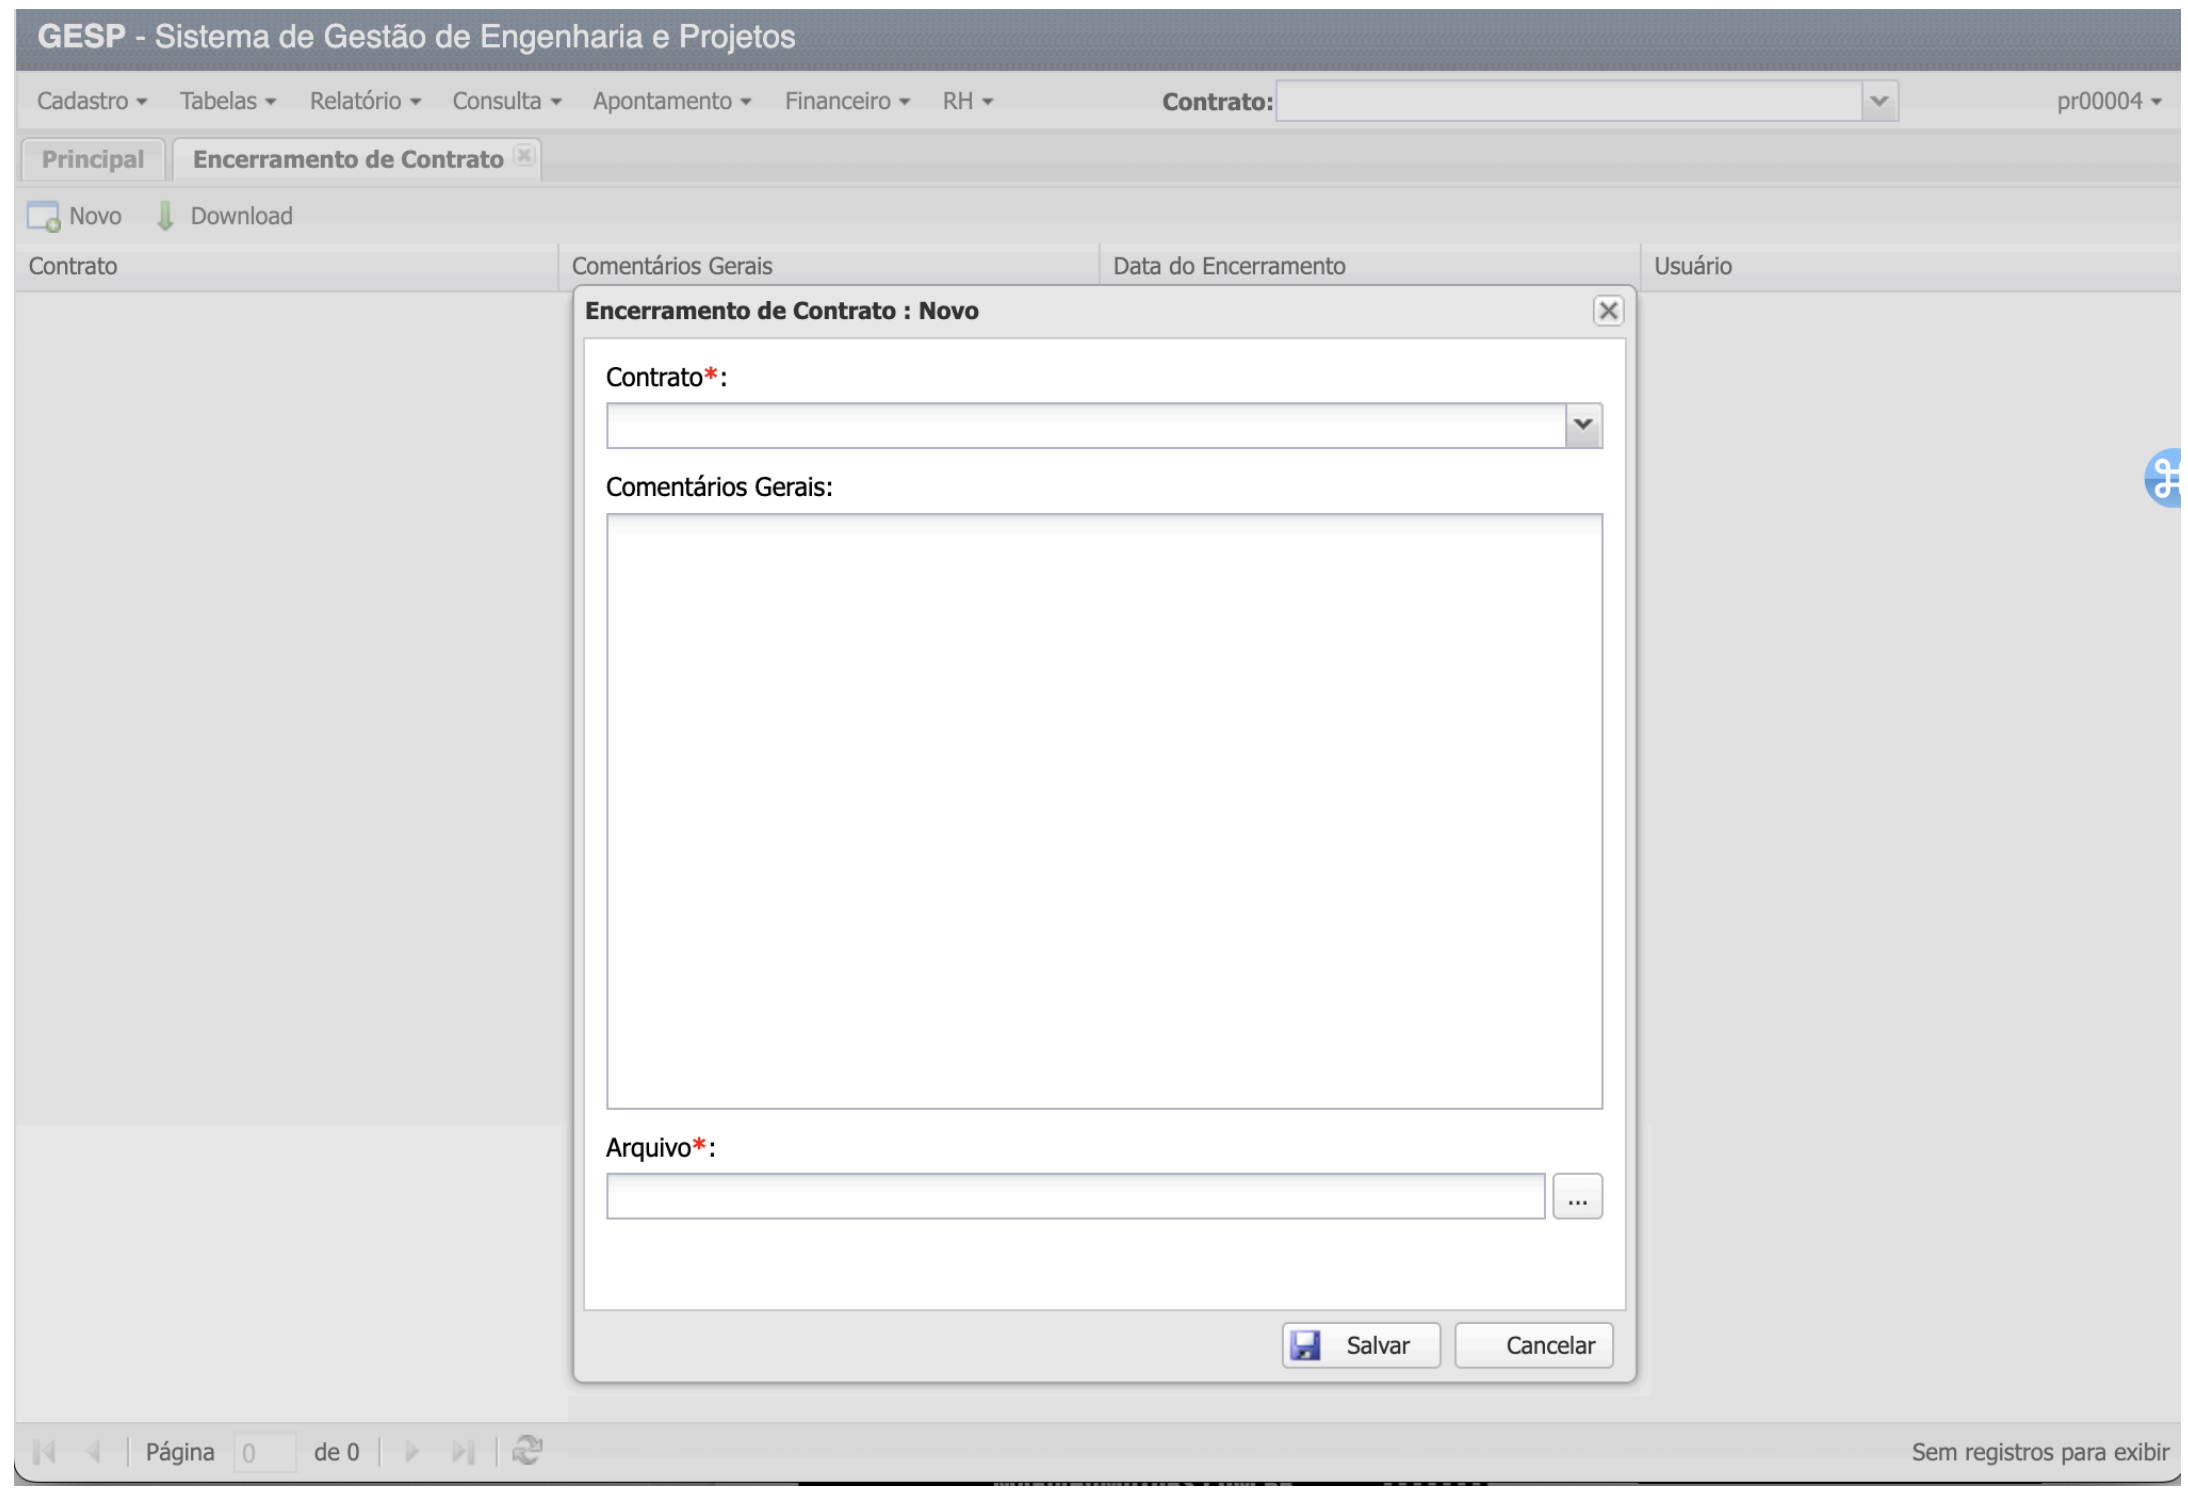Click the Salvar button
Screen dimensions: 2188x1490
click(x=1360, y=1345)
